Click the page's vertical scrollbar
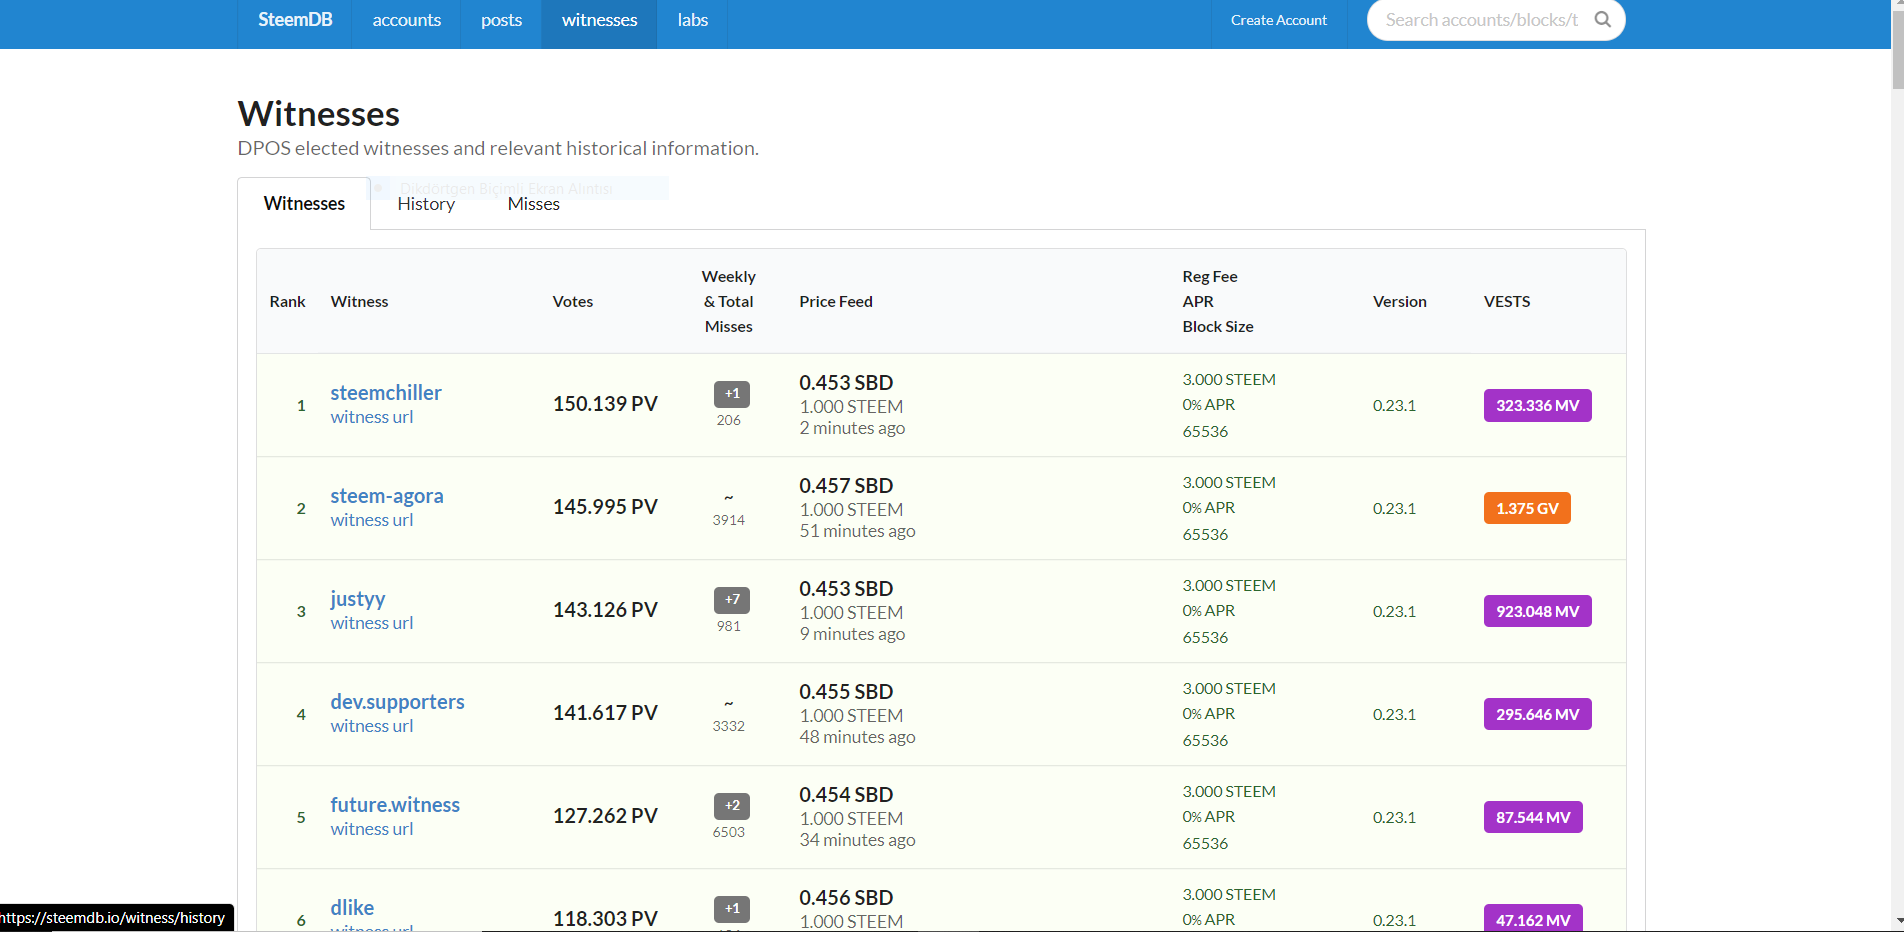The image size is (1904, 932). click(1897, 466)
